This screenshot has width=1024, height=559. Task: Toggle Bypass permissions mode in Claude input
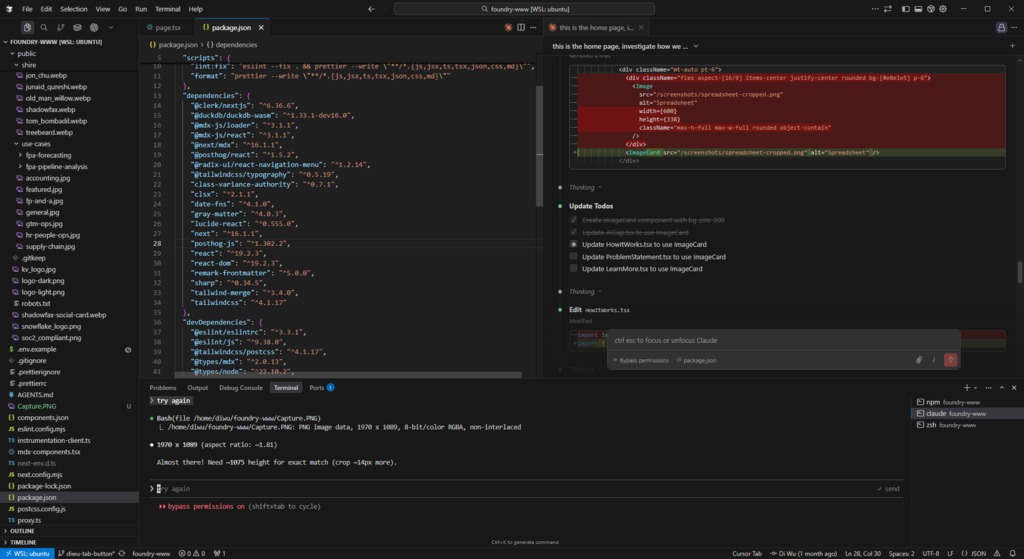[x=641, y=360]
